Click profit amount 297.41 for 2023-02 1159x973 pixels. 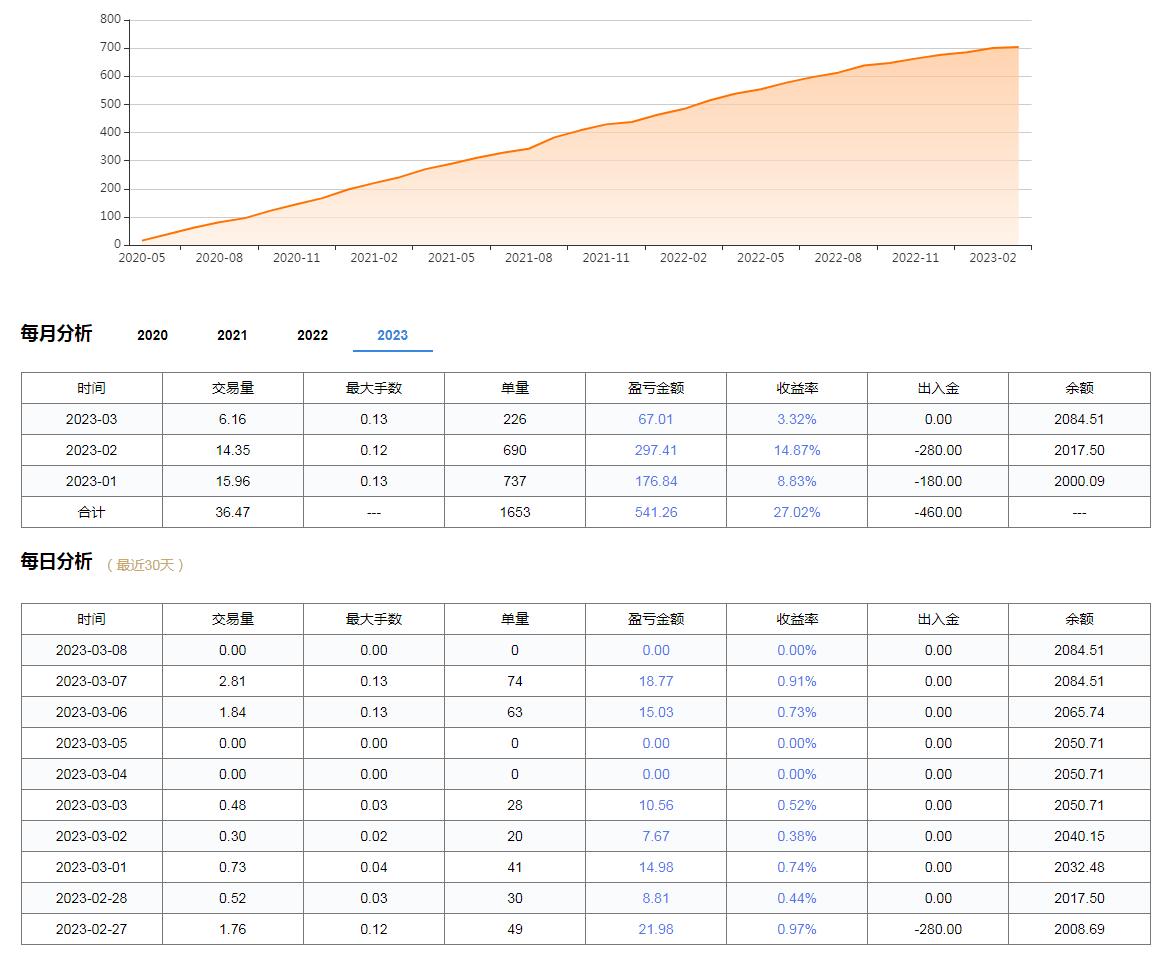(x=656, y=450)
